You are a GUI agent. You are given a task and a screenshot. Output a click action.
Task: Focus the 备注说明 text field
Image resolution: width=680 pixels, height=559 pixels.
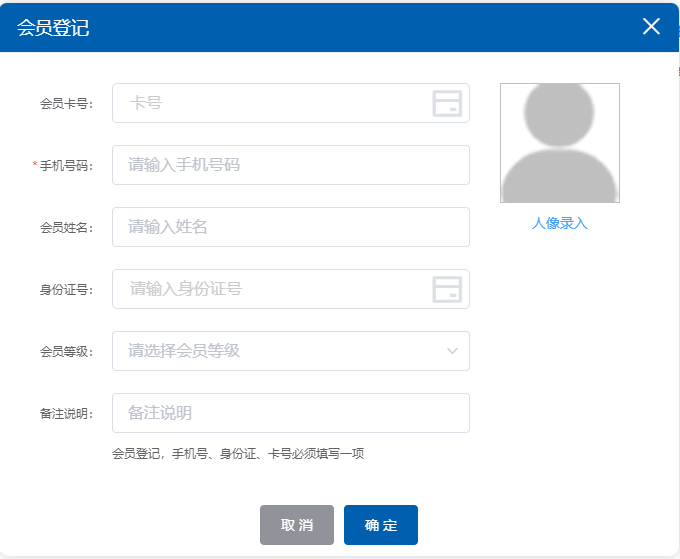point(290,413)
